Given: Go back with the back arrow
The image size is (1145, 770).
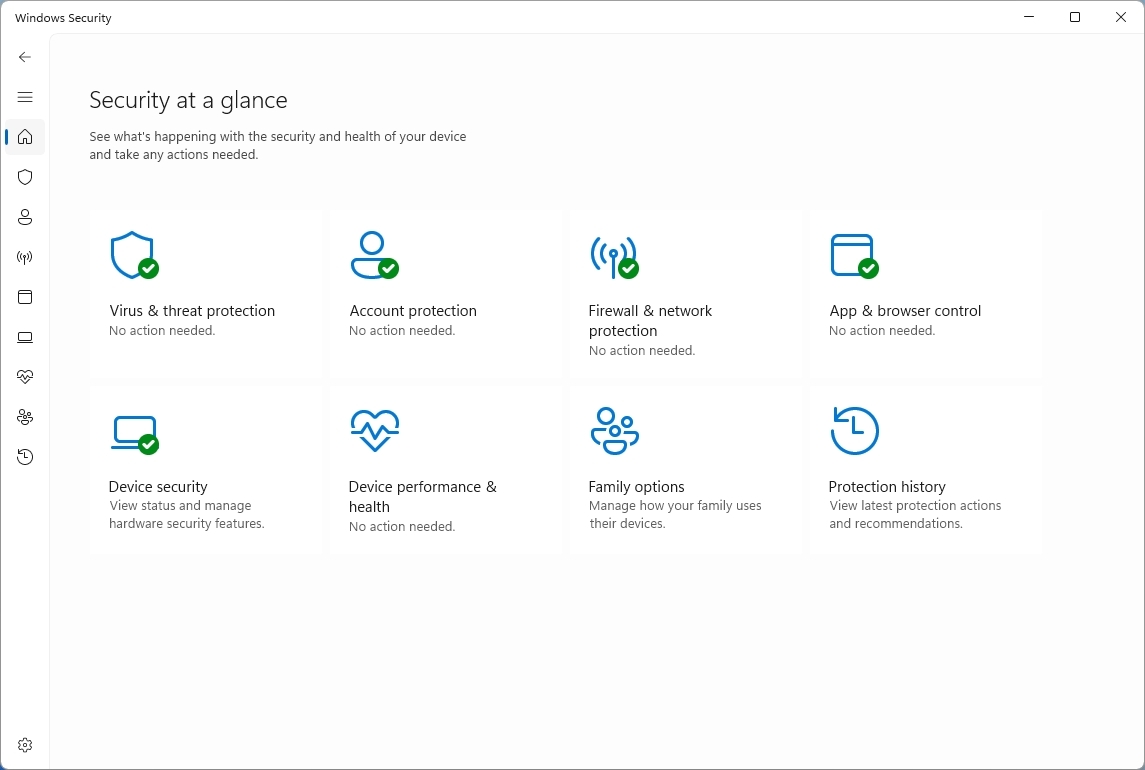Looking at the screenshot, I should 25,57.
